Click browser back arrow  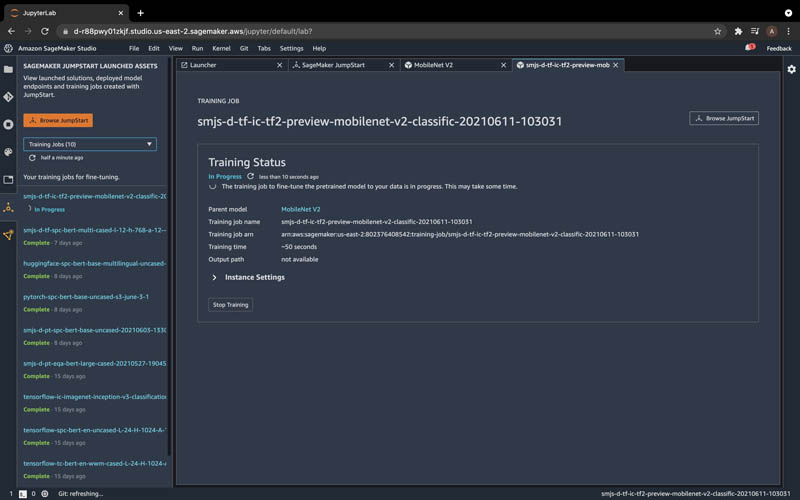(11, 31)
